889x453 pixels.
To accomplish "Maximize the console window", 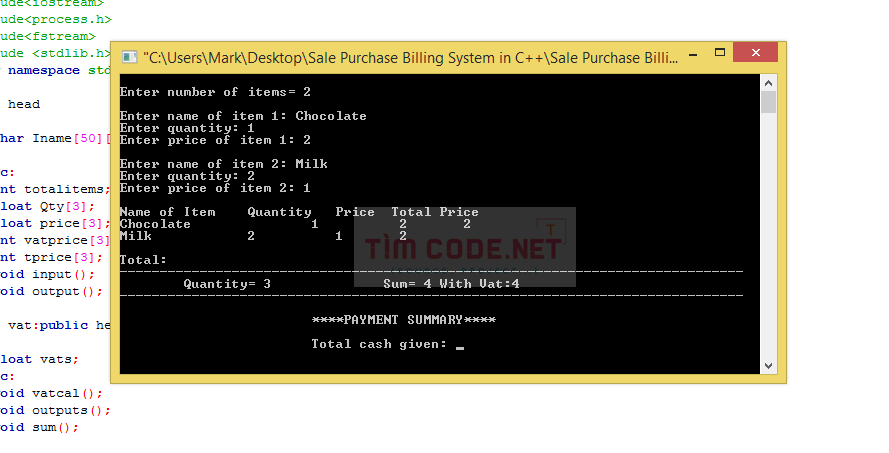I will pos(719,53).
